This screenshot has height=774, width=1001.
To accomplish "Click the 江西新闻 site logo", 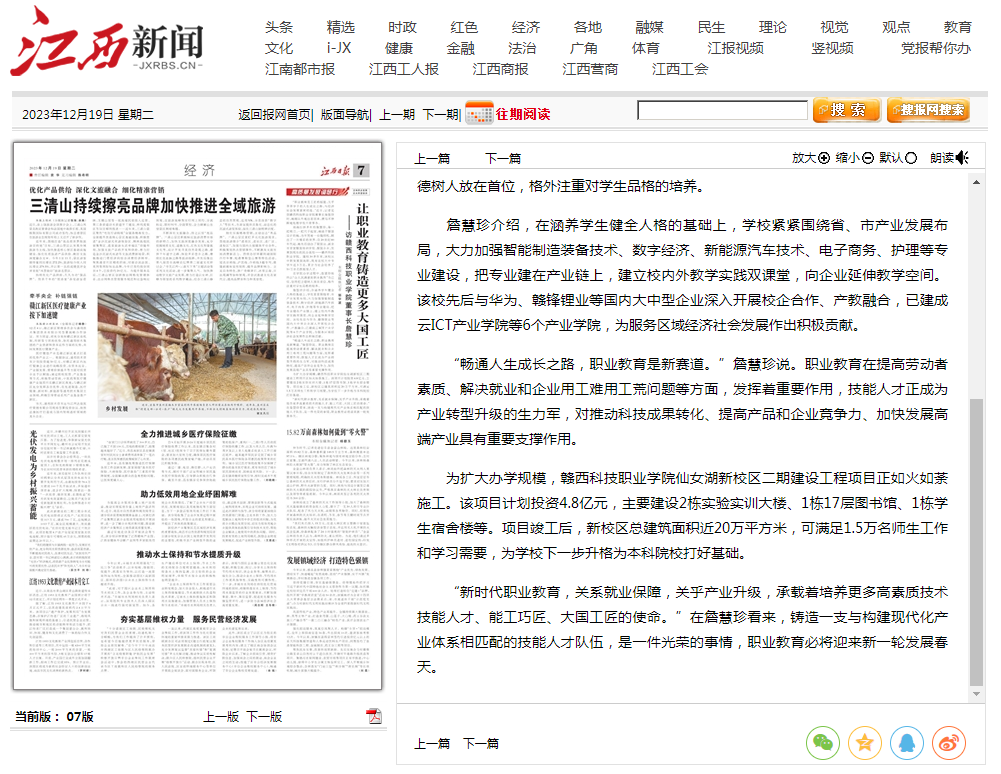I will [x=107, y=43].
